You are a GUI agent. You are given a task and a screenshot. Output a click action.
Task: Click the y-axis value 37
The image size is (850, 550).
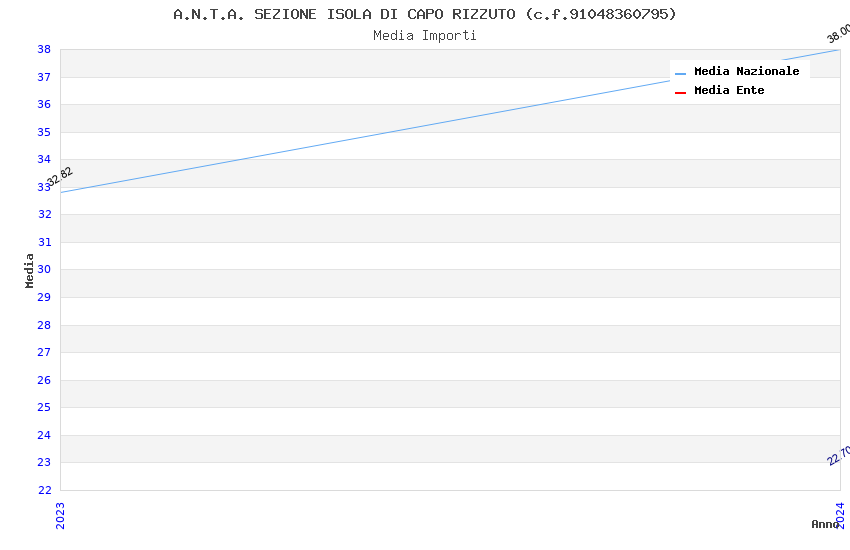(x=44, y=77)
